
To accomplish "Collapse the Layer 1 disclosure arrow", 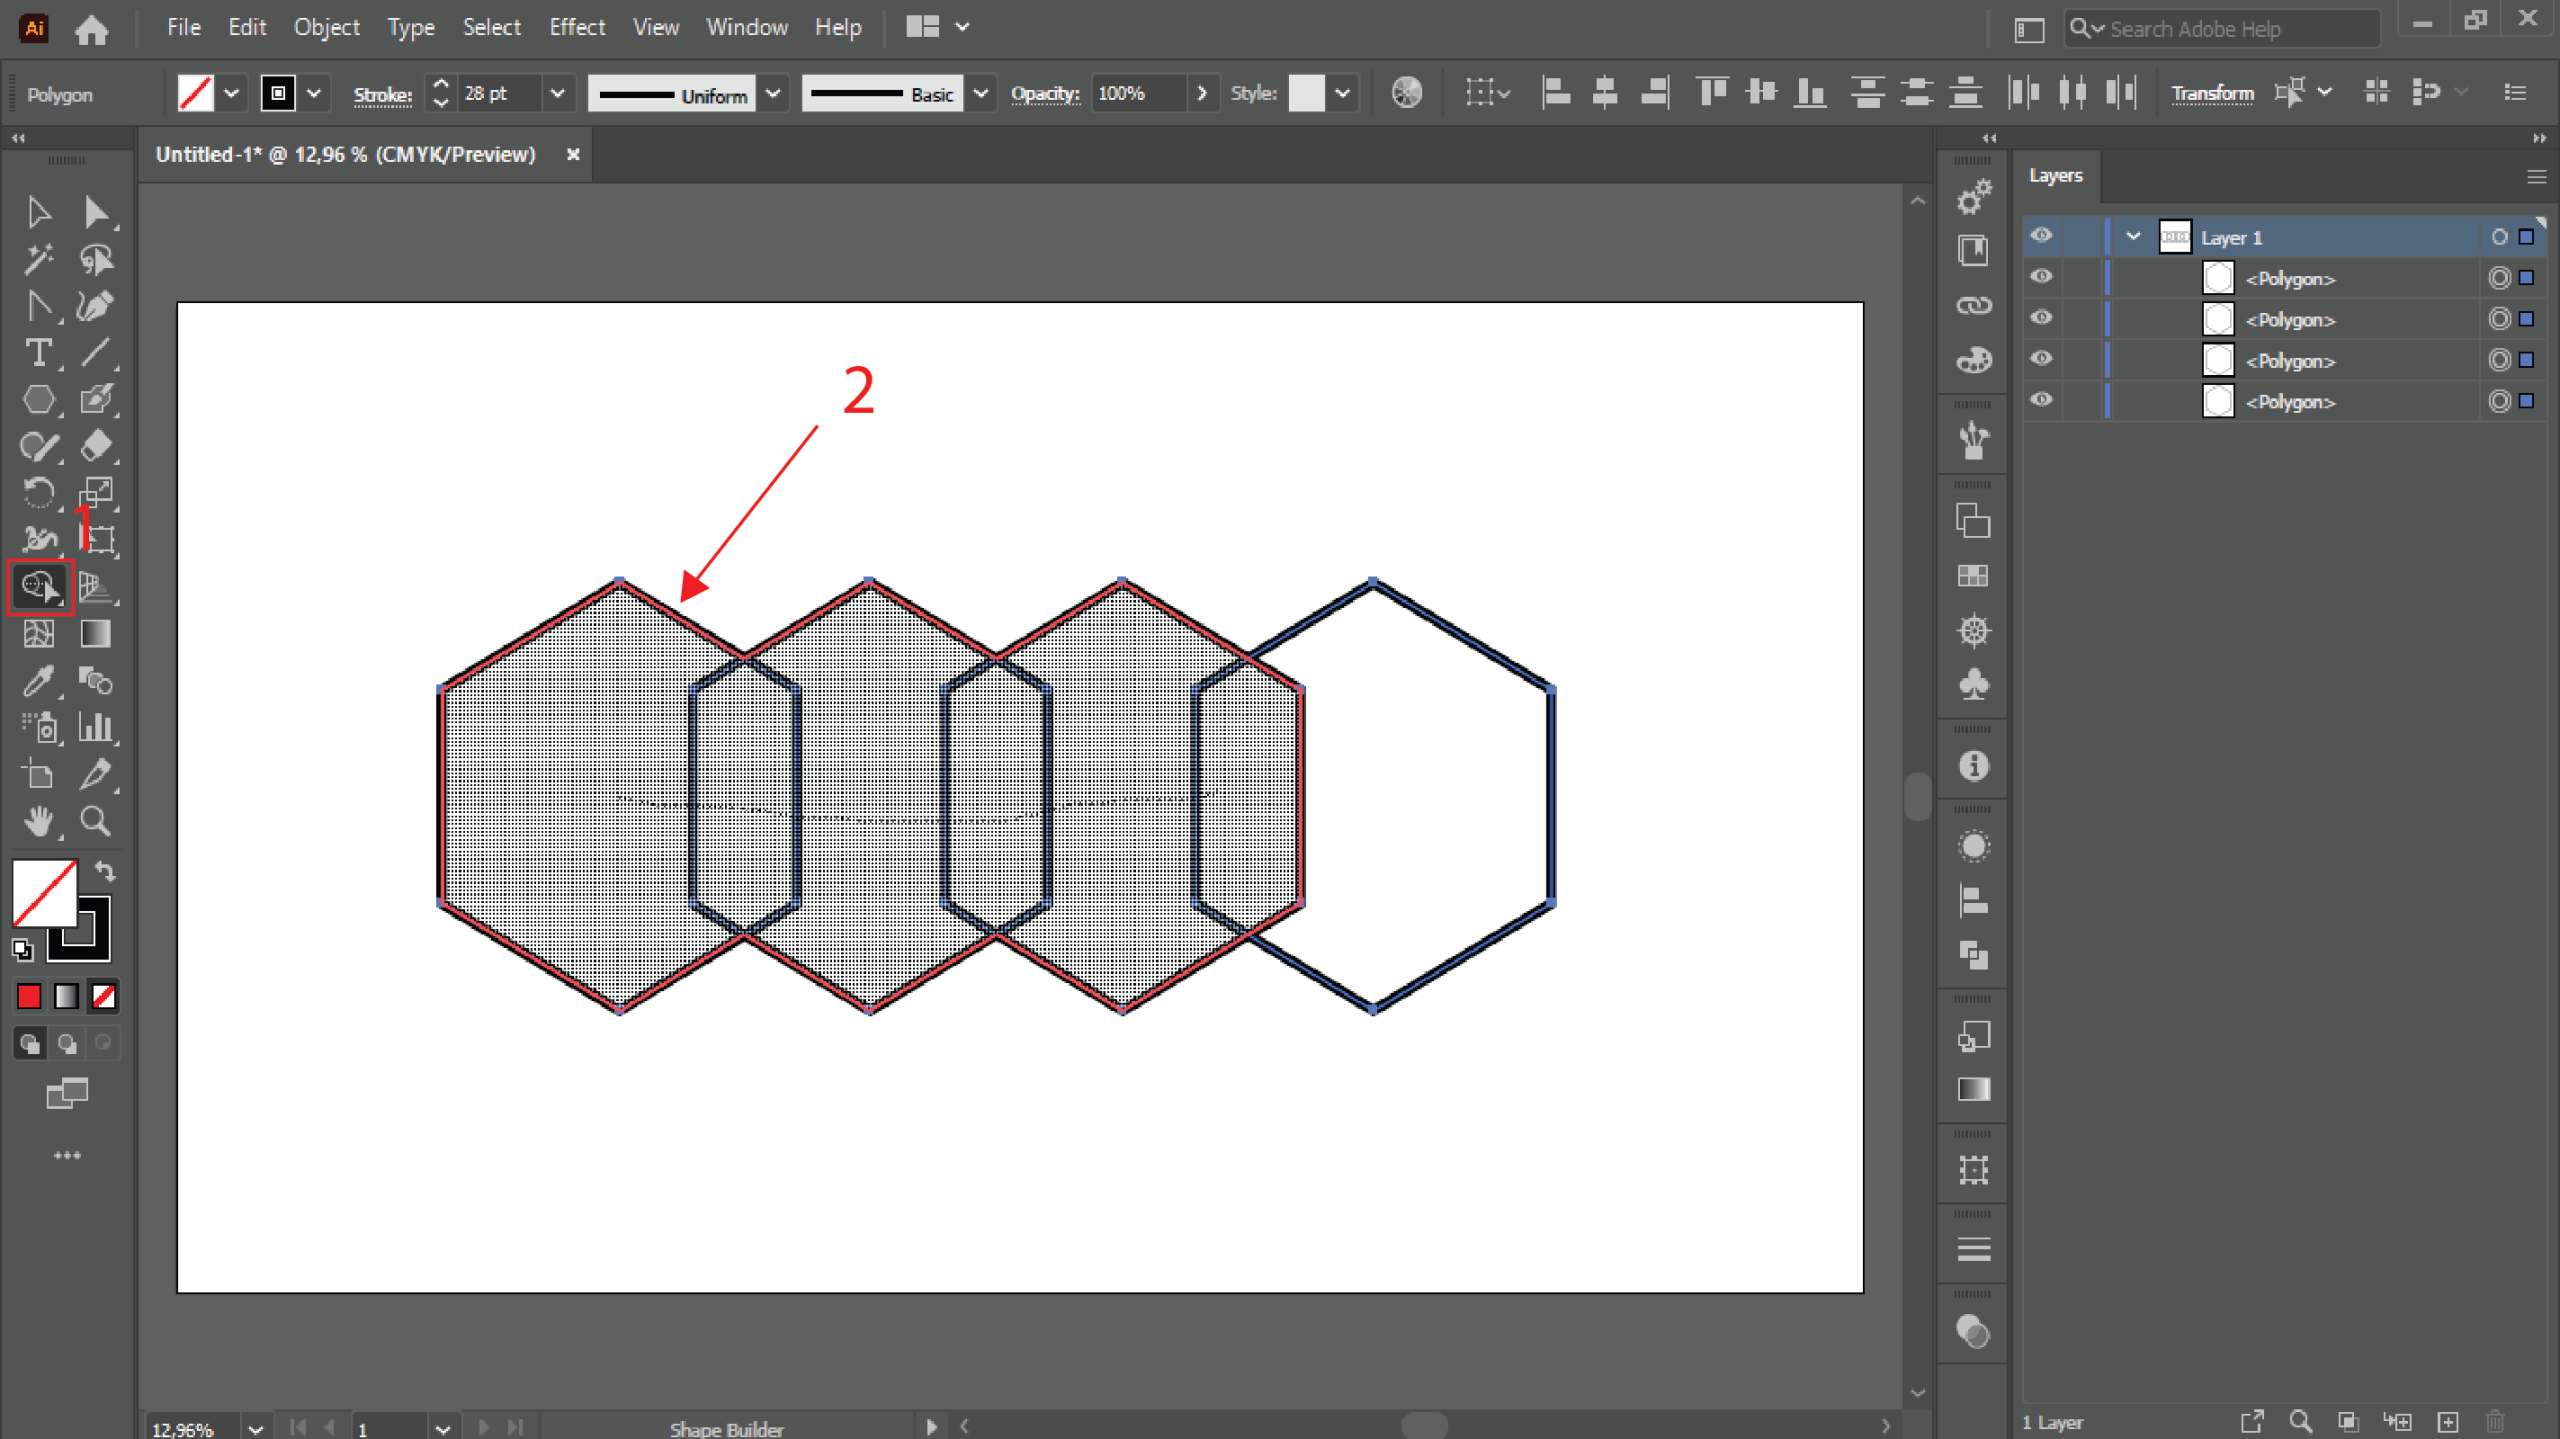I will point(2132,237).
